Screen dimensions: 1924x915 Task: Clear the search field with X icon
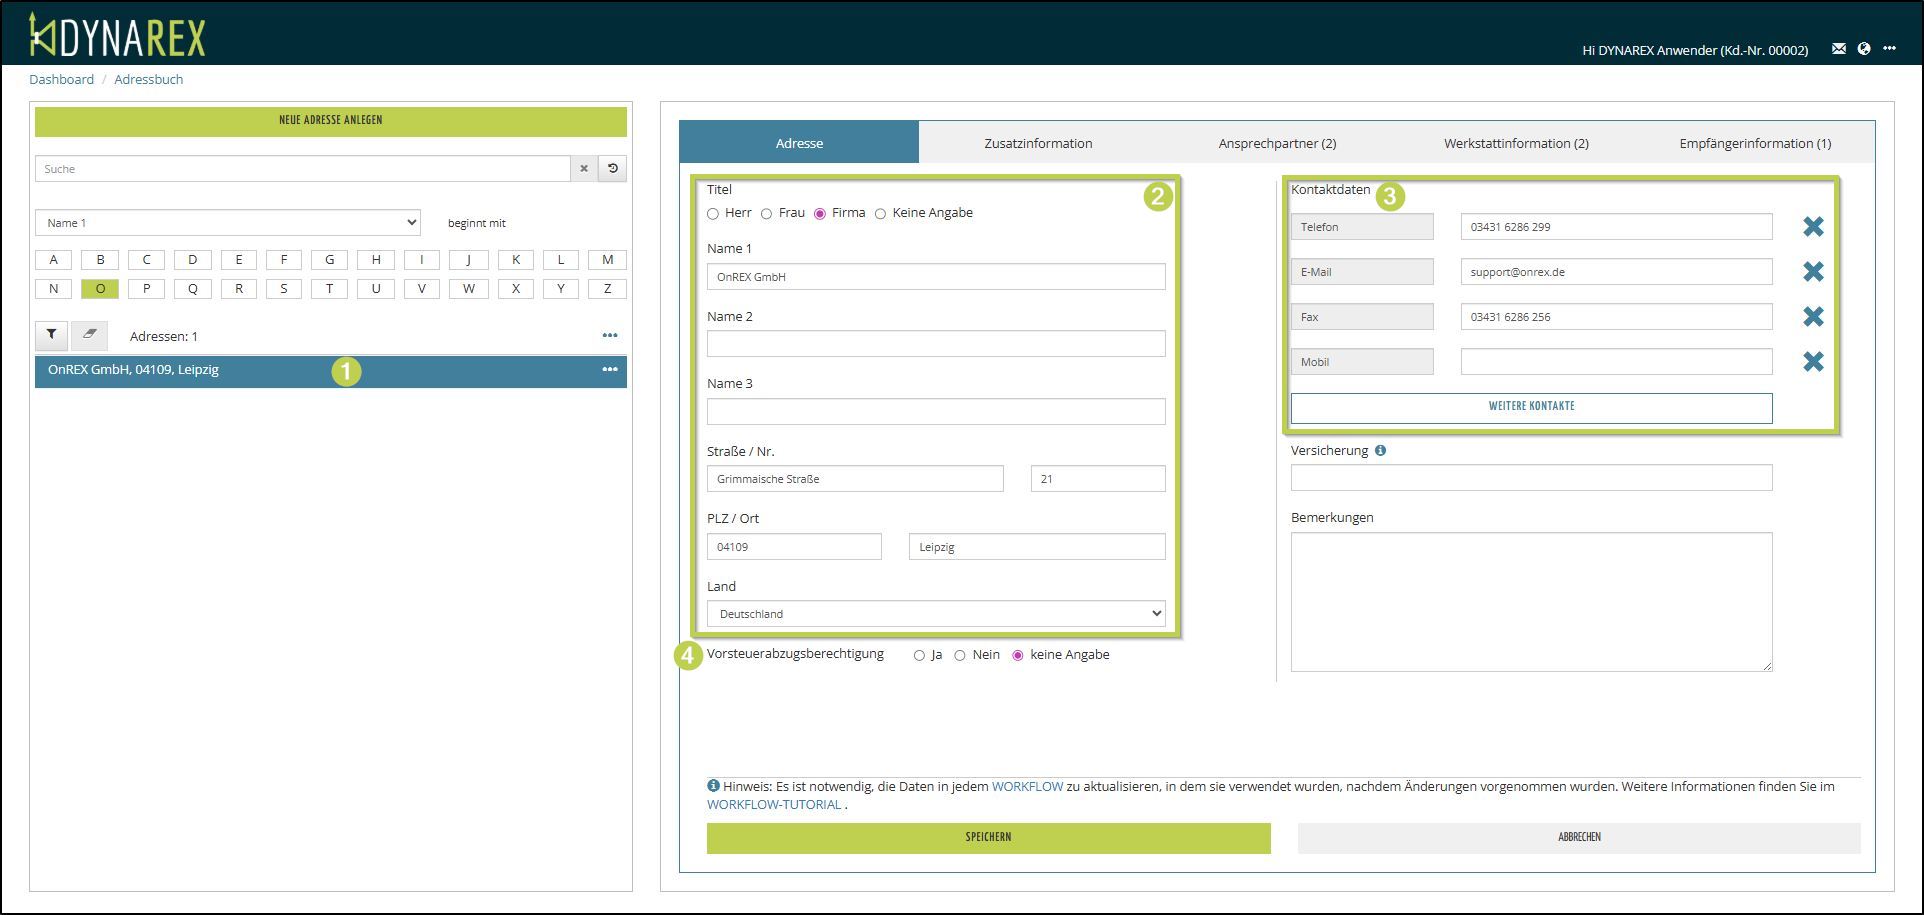(584, 169)
